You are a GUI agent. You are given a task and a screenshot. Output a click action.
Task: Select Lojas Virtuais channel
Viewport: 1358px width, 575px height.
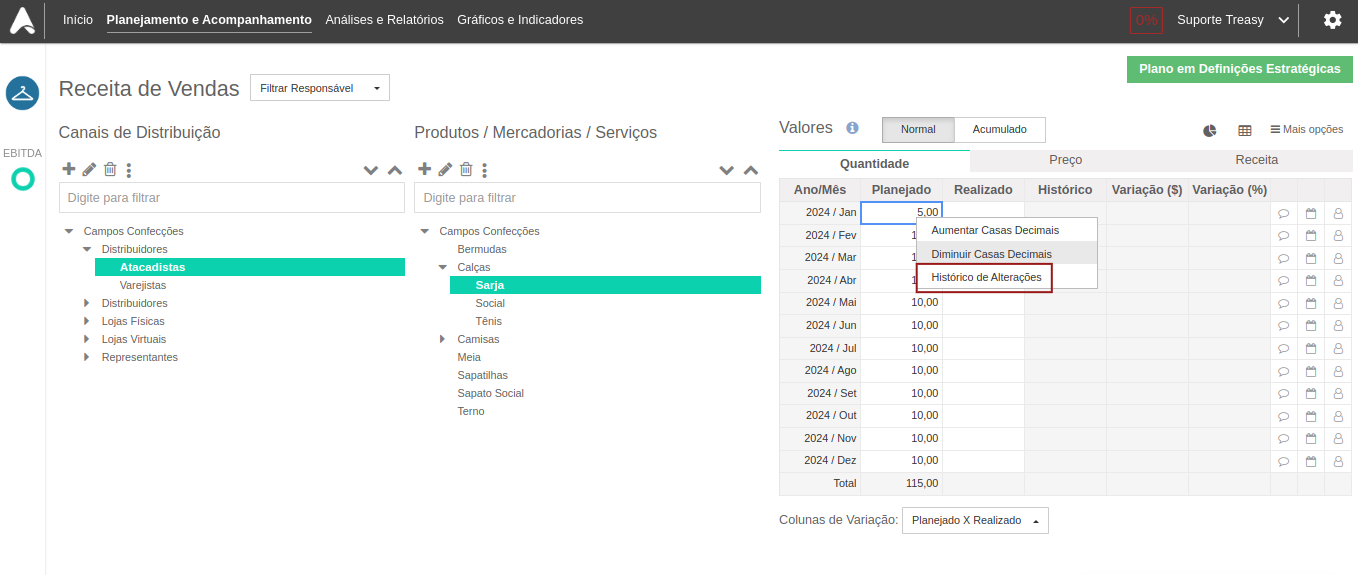coord(134,339)
